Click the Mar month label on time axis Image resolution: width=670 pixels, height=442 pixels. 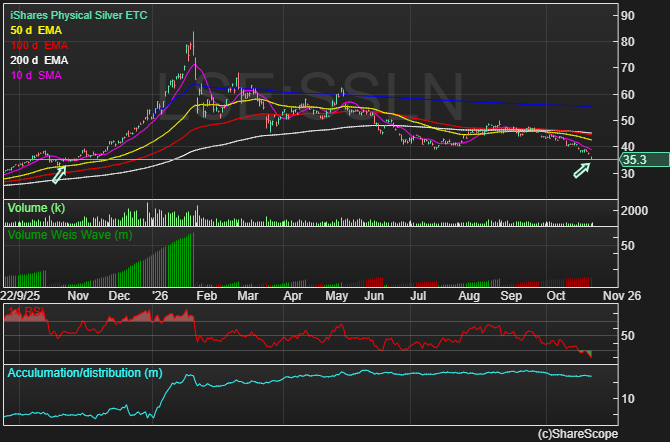tap(248, 296)
